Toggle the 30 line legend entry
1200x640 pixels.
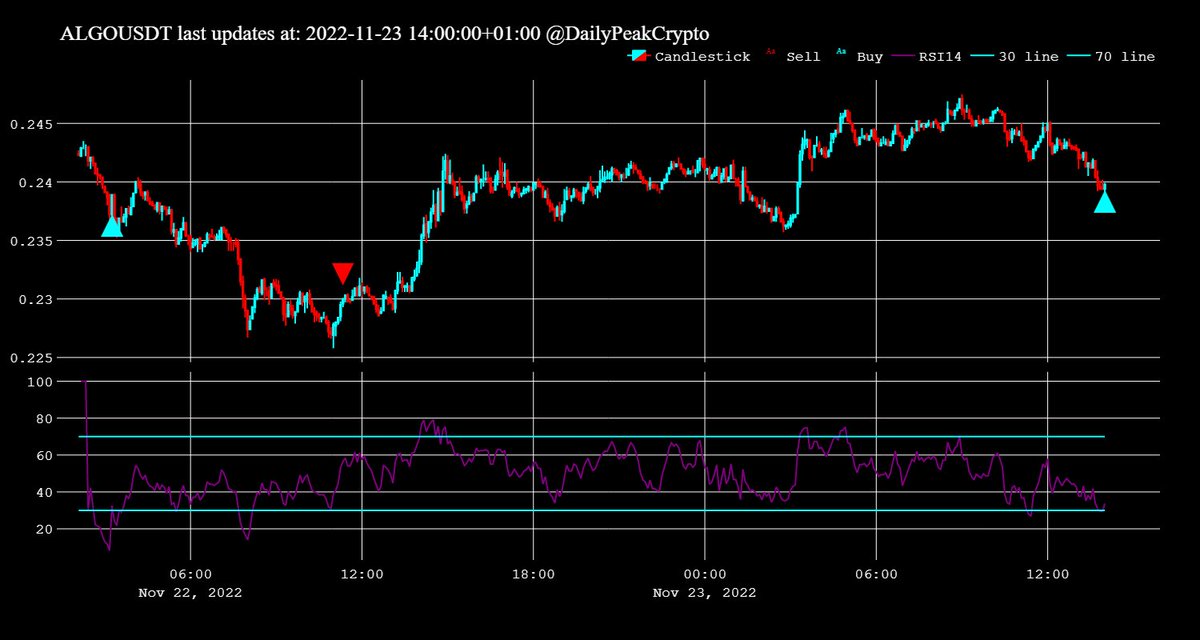[x=1013, y=57]
